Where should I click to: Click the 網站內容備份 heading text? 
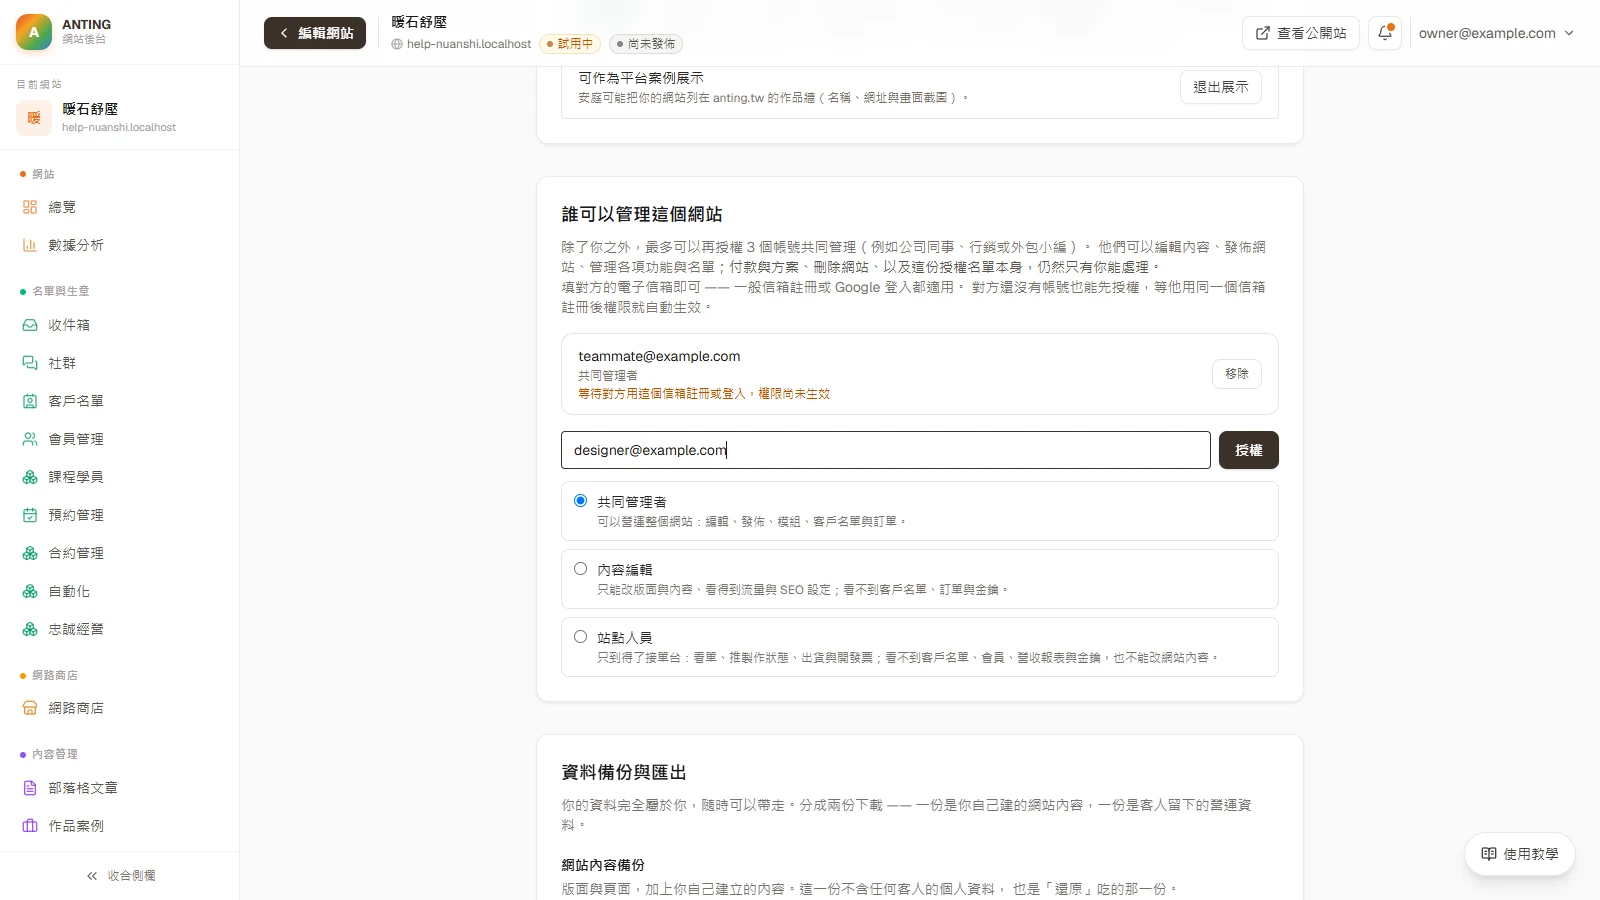[x=603, y=865]
